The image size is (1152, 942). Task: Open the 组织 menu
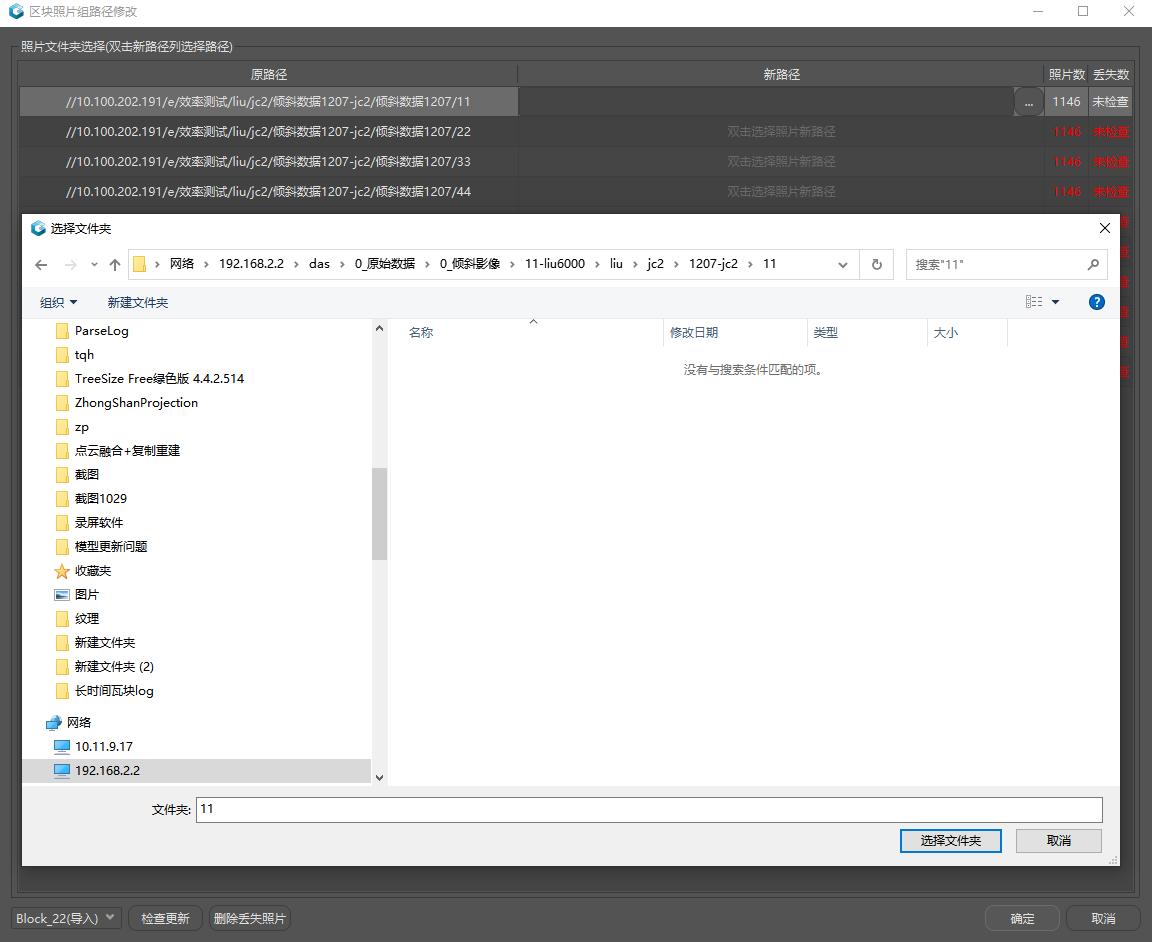click(x=58, y=303)
